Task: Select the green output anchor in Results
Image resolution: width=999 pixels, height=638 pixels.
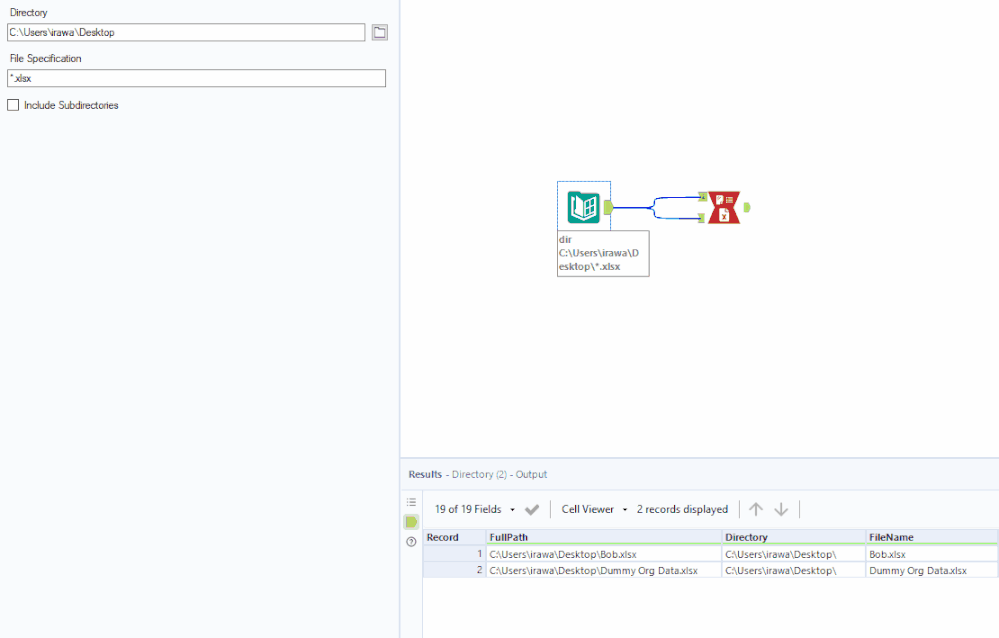Action: click(x=412, y=522)
